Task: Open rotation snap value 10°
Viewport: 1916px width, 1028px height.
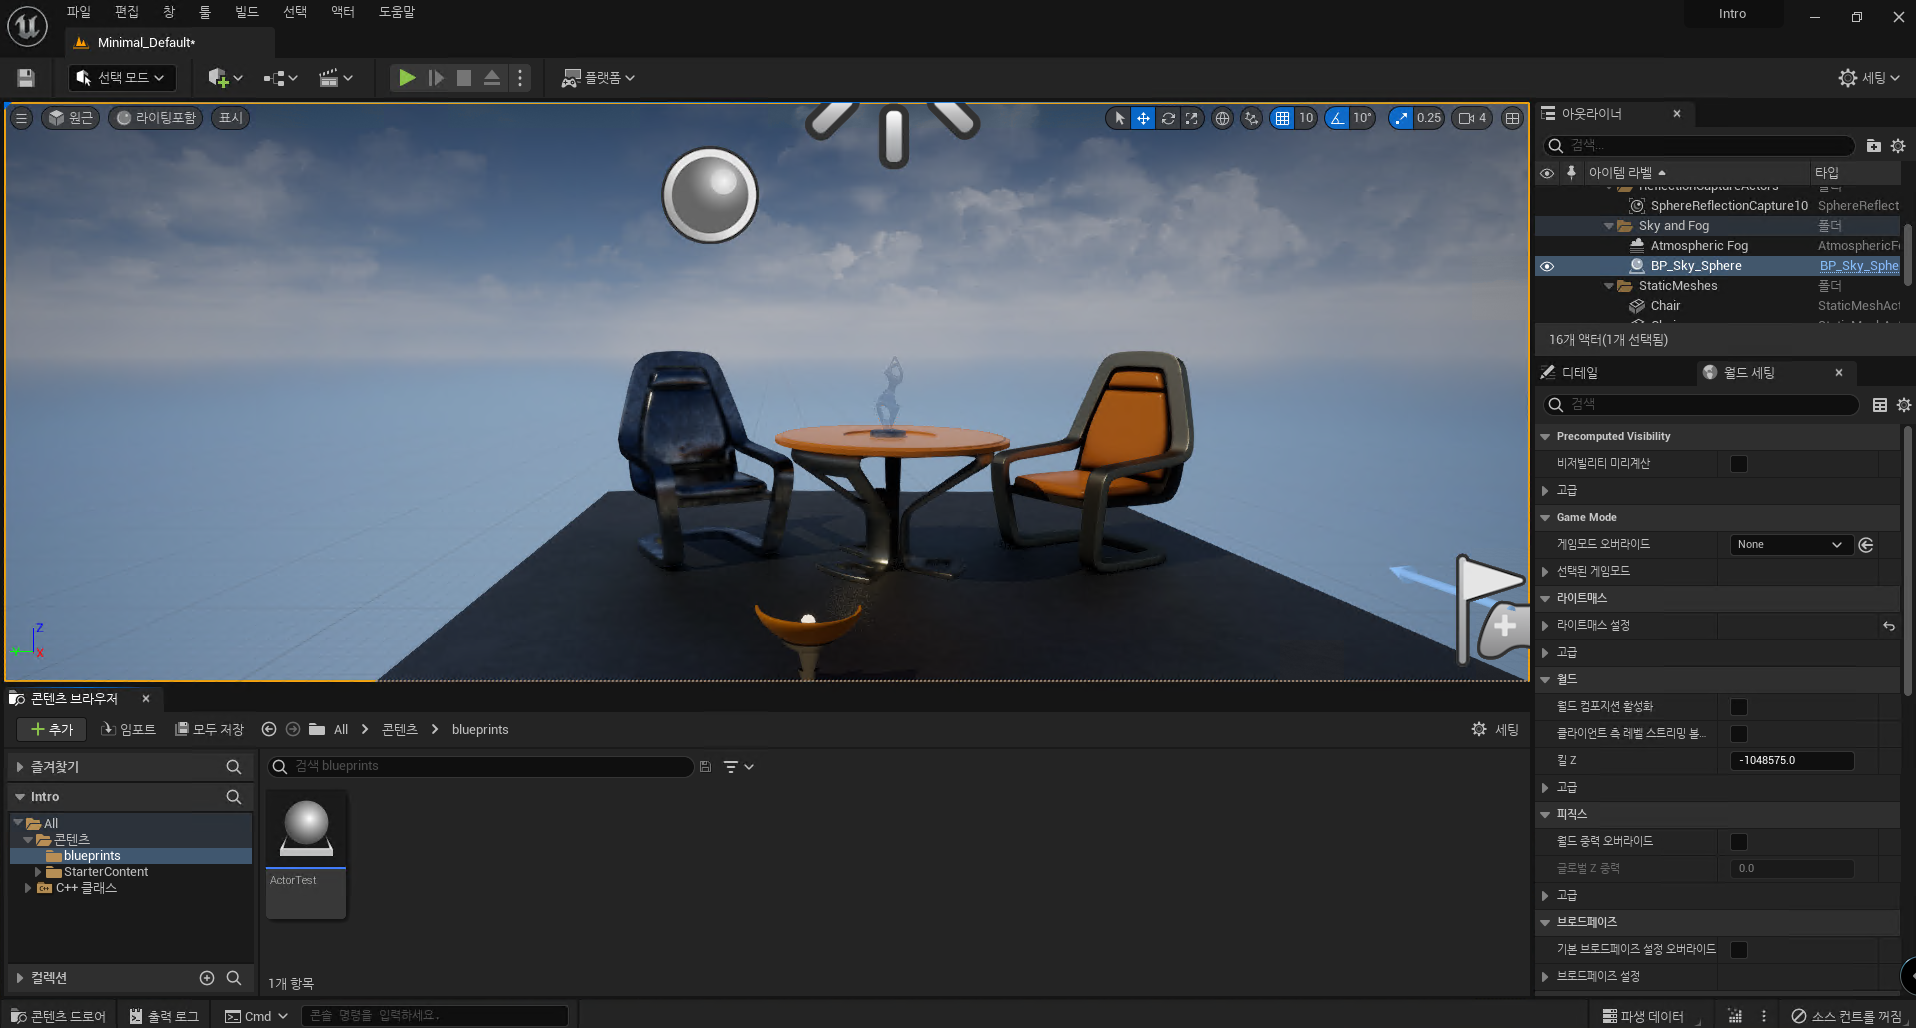Action: (x=1362, y=118)
